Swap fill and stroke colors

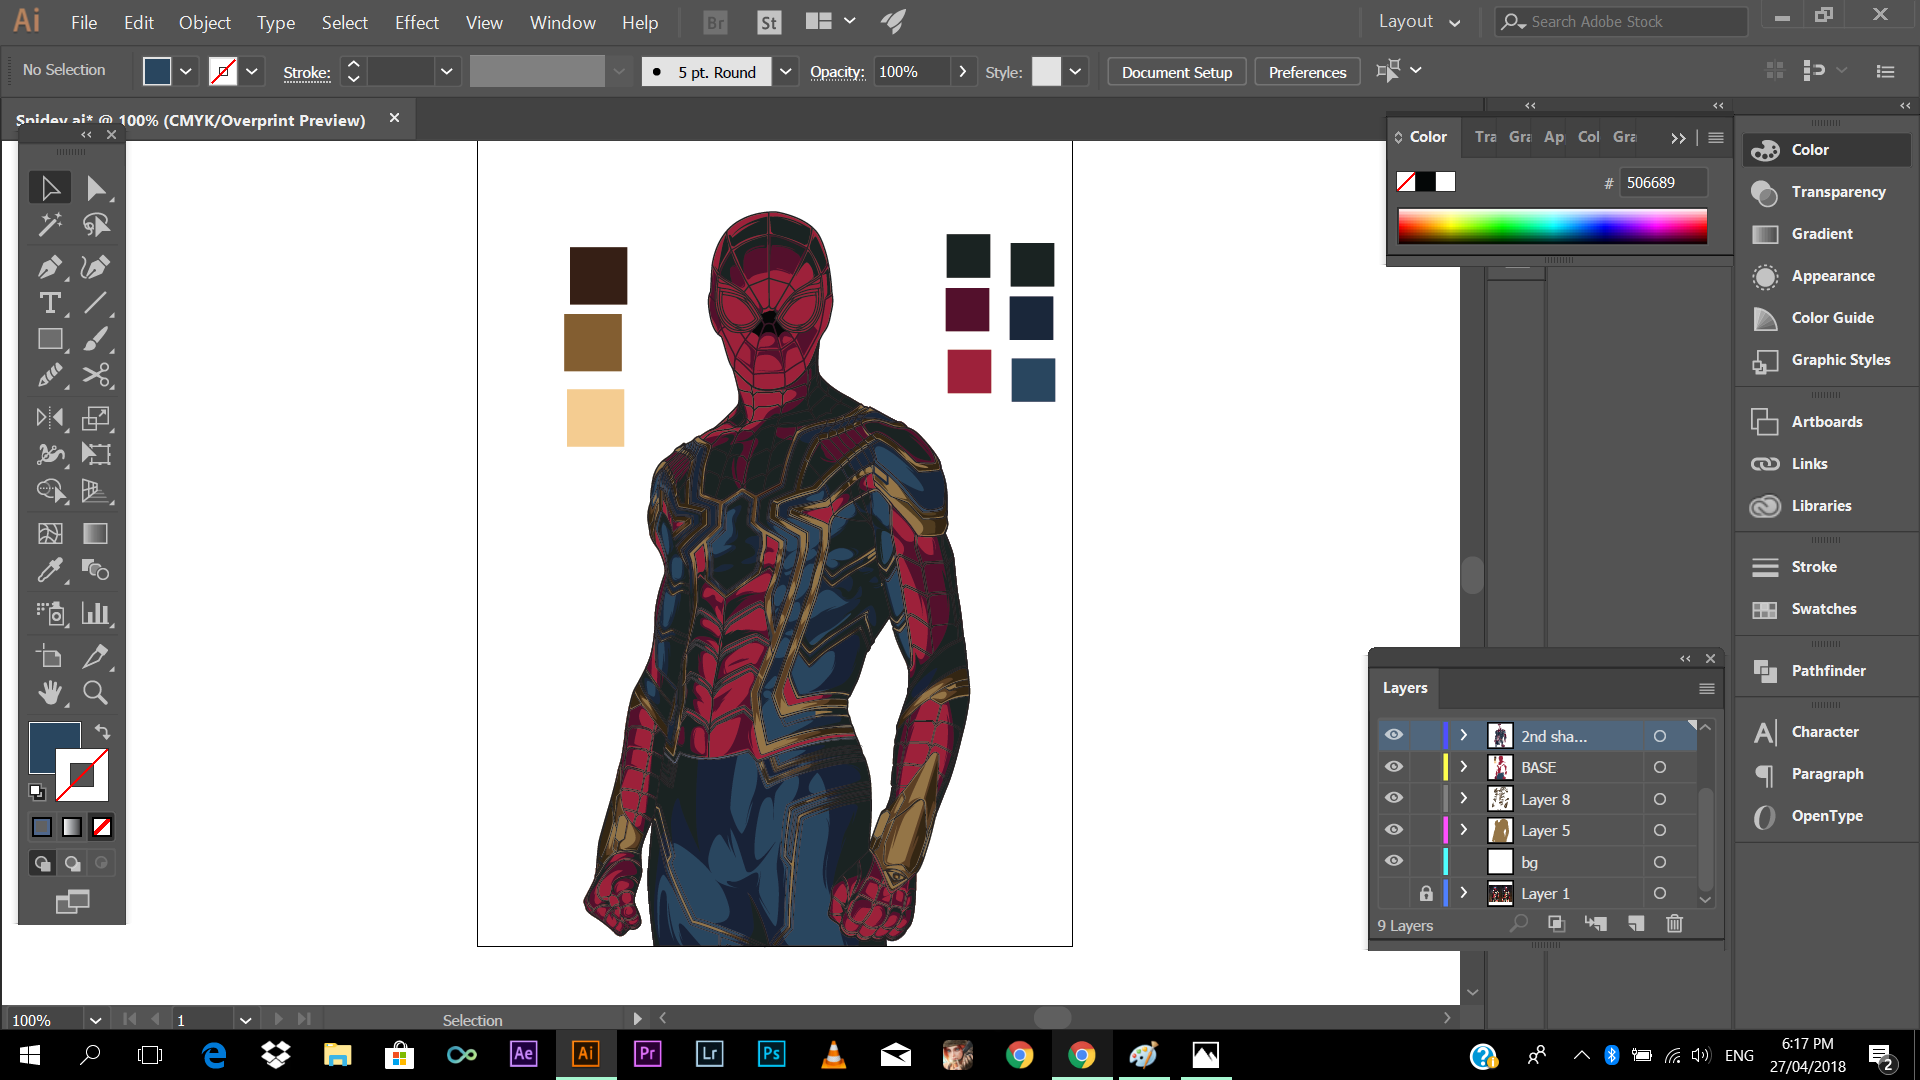coord(102,731)
